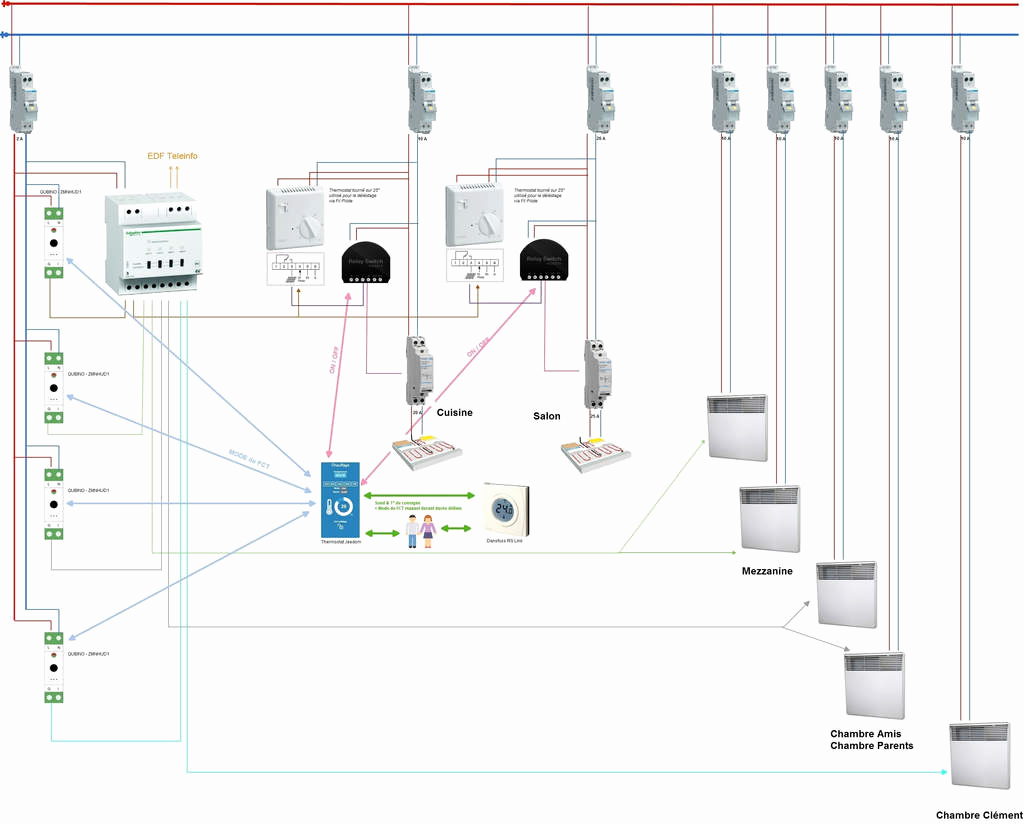
Task: Click the long green arrow between Jeedom and Danfoss
Action: pos(419,496)
